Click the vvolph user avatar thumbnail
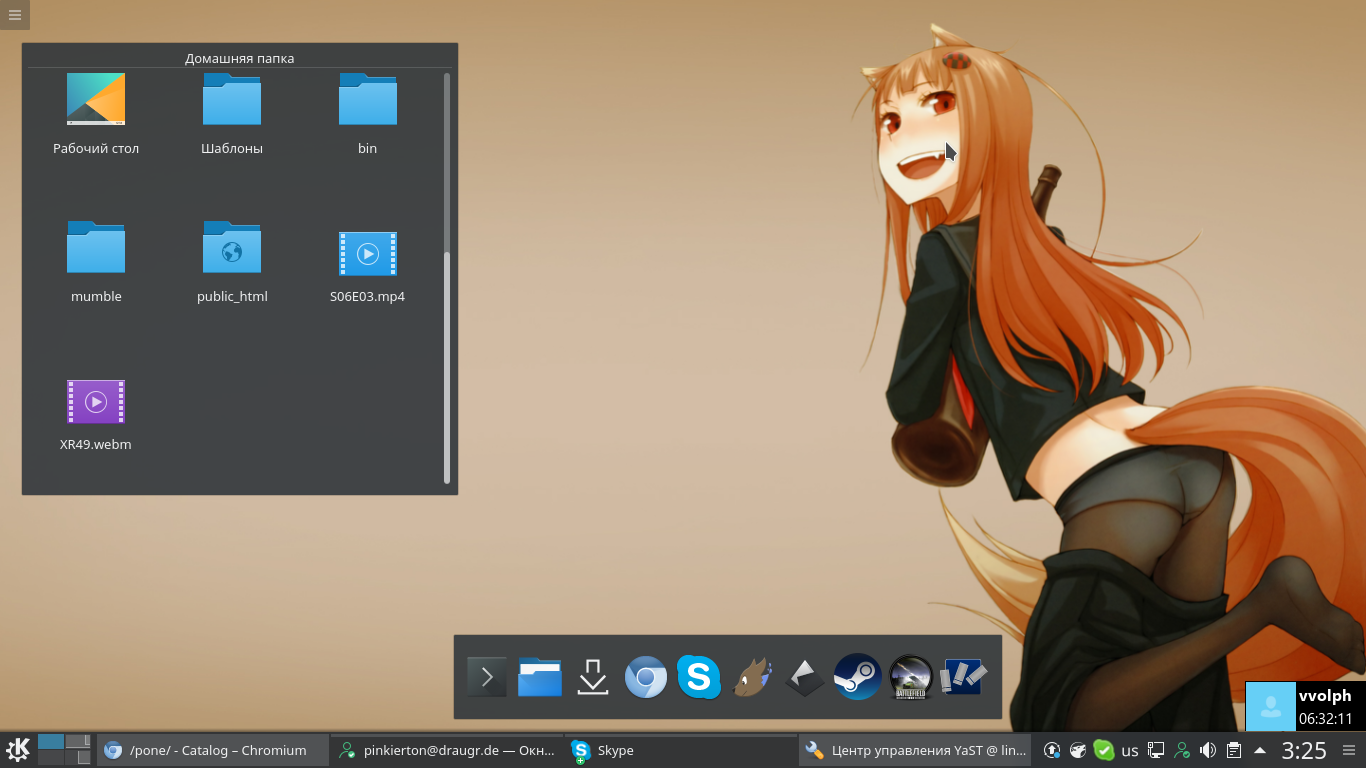 point(1270,706)
